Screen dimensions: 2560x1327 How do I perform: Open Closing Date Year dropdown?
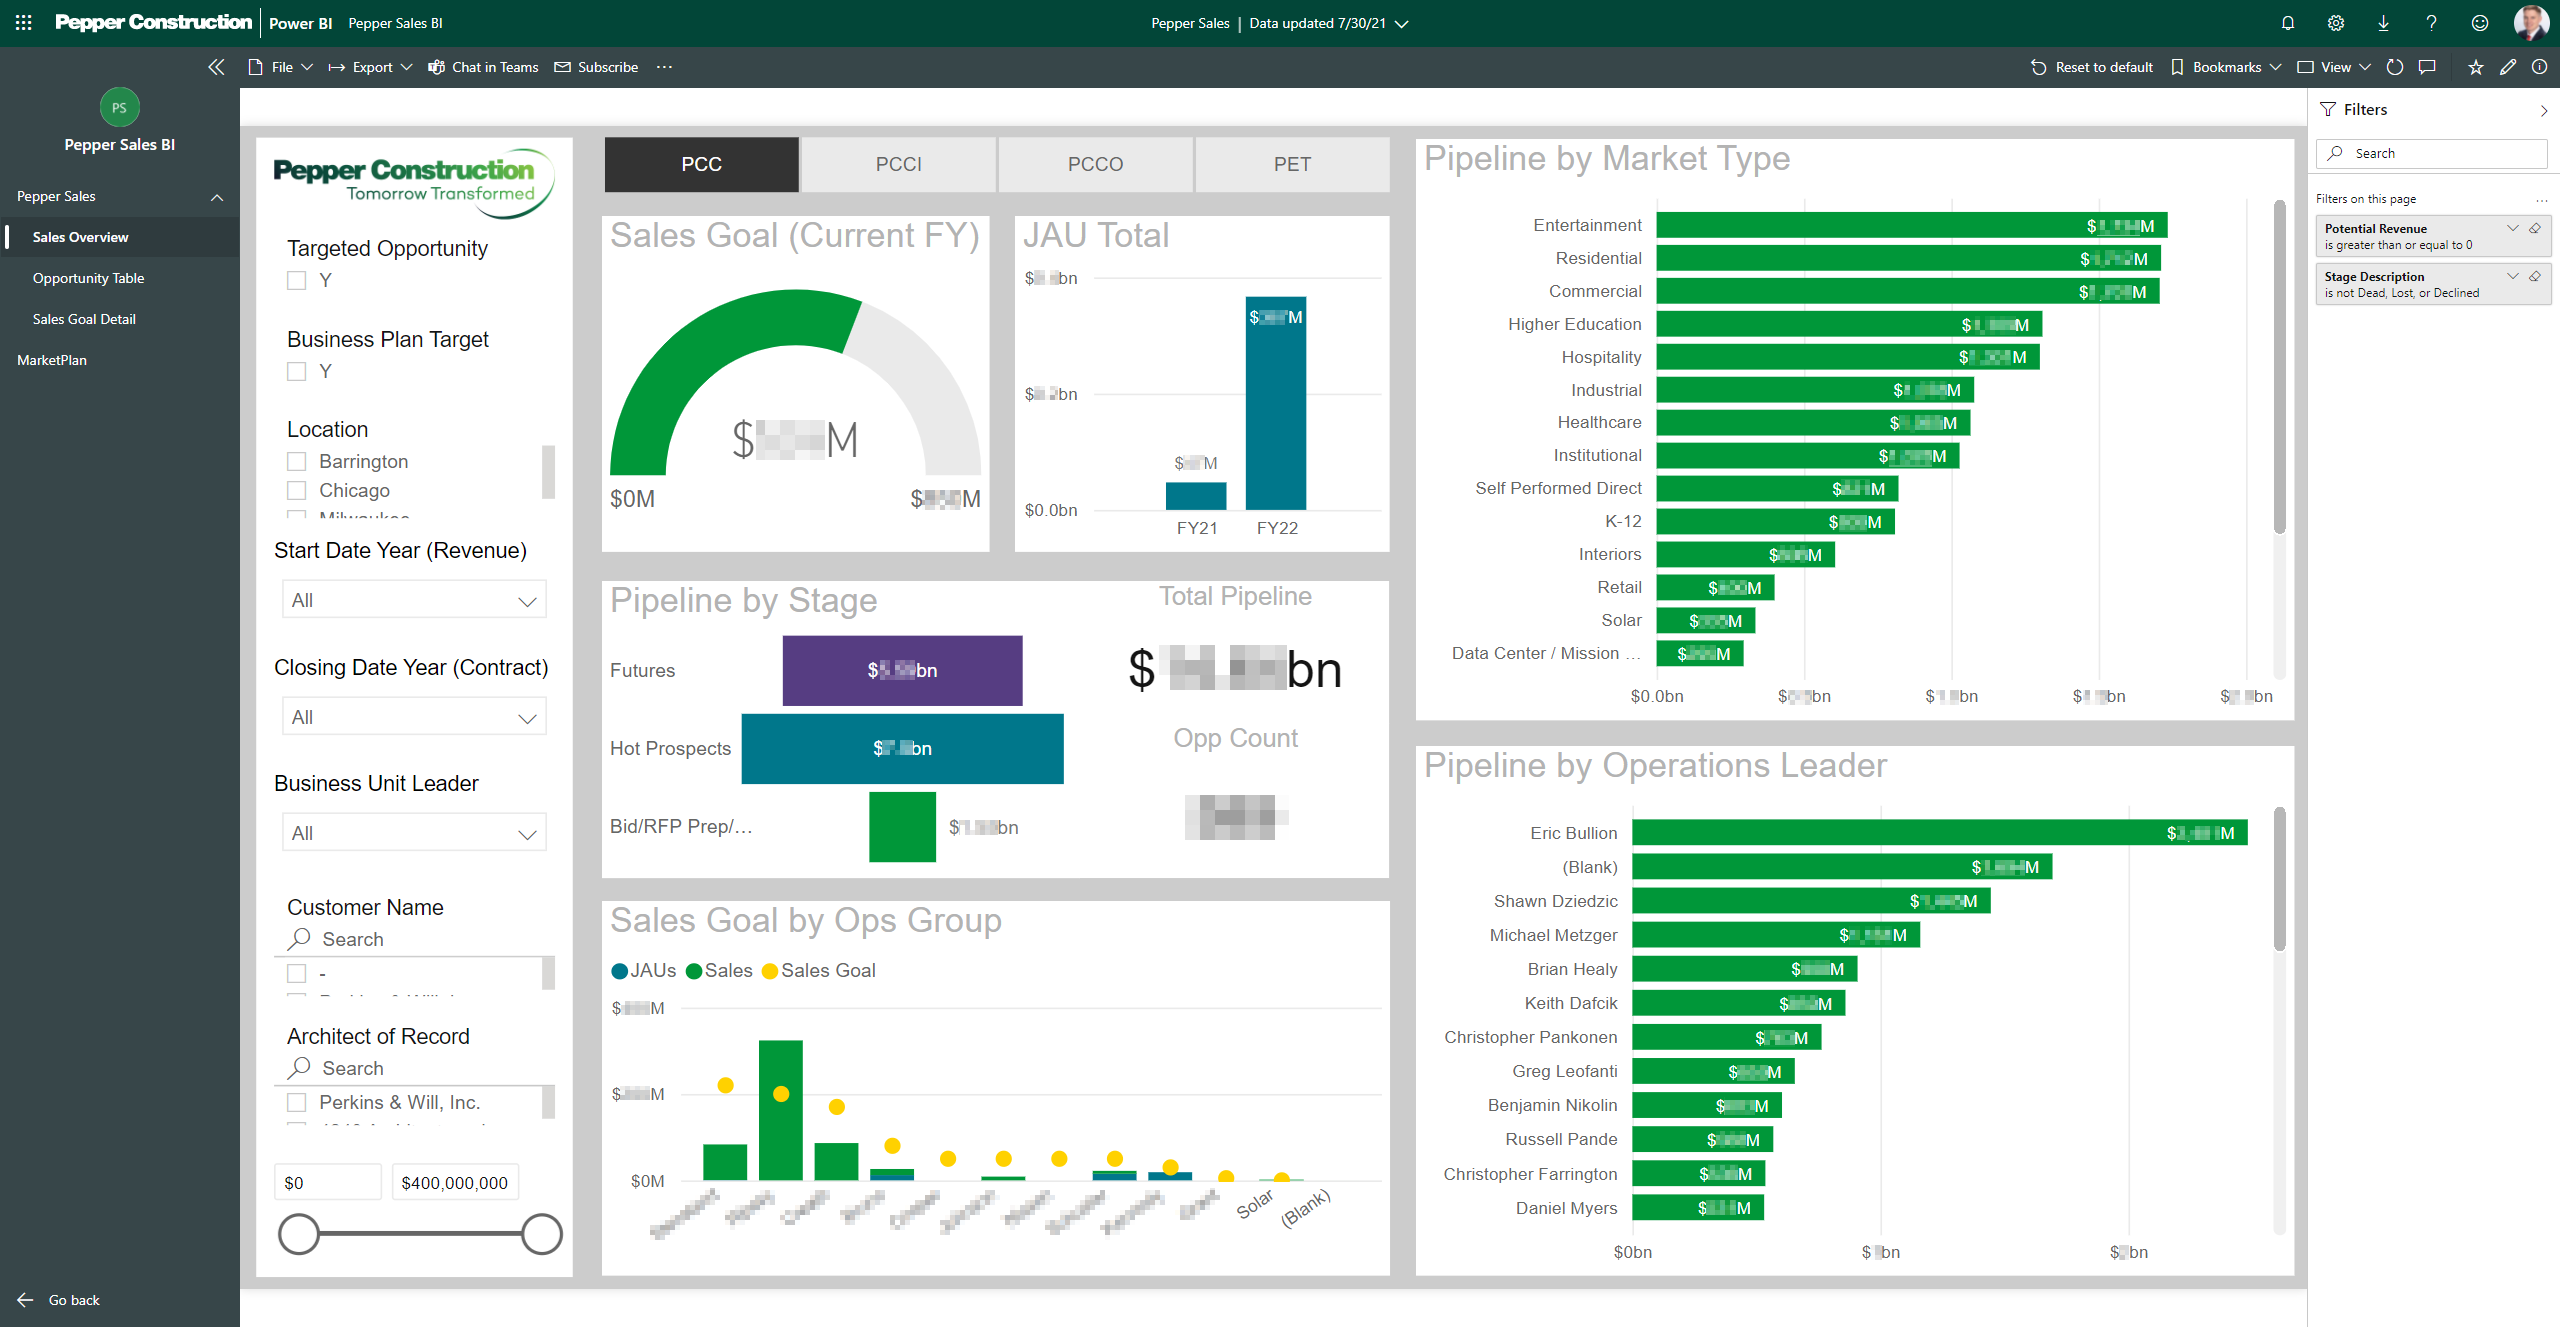pos(414,717)
